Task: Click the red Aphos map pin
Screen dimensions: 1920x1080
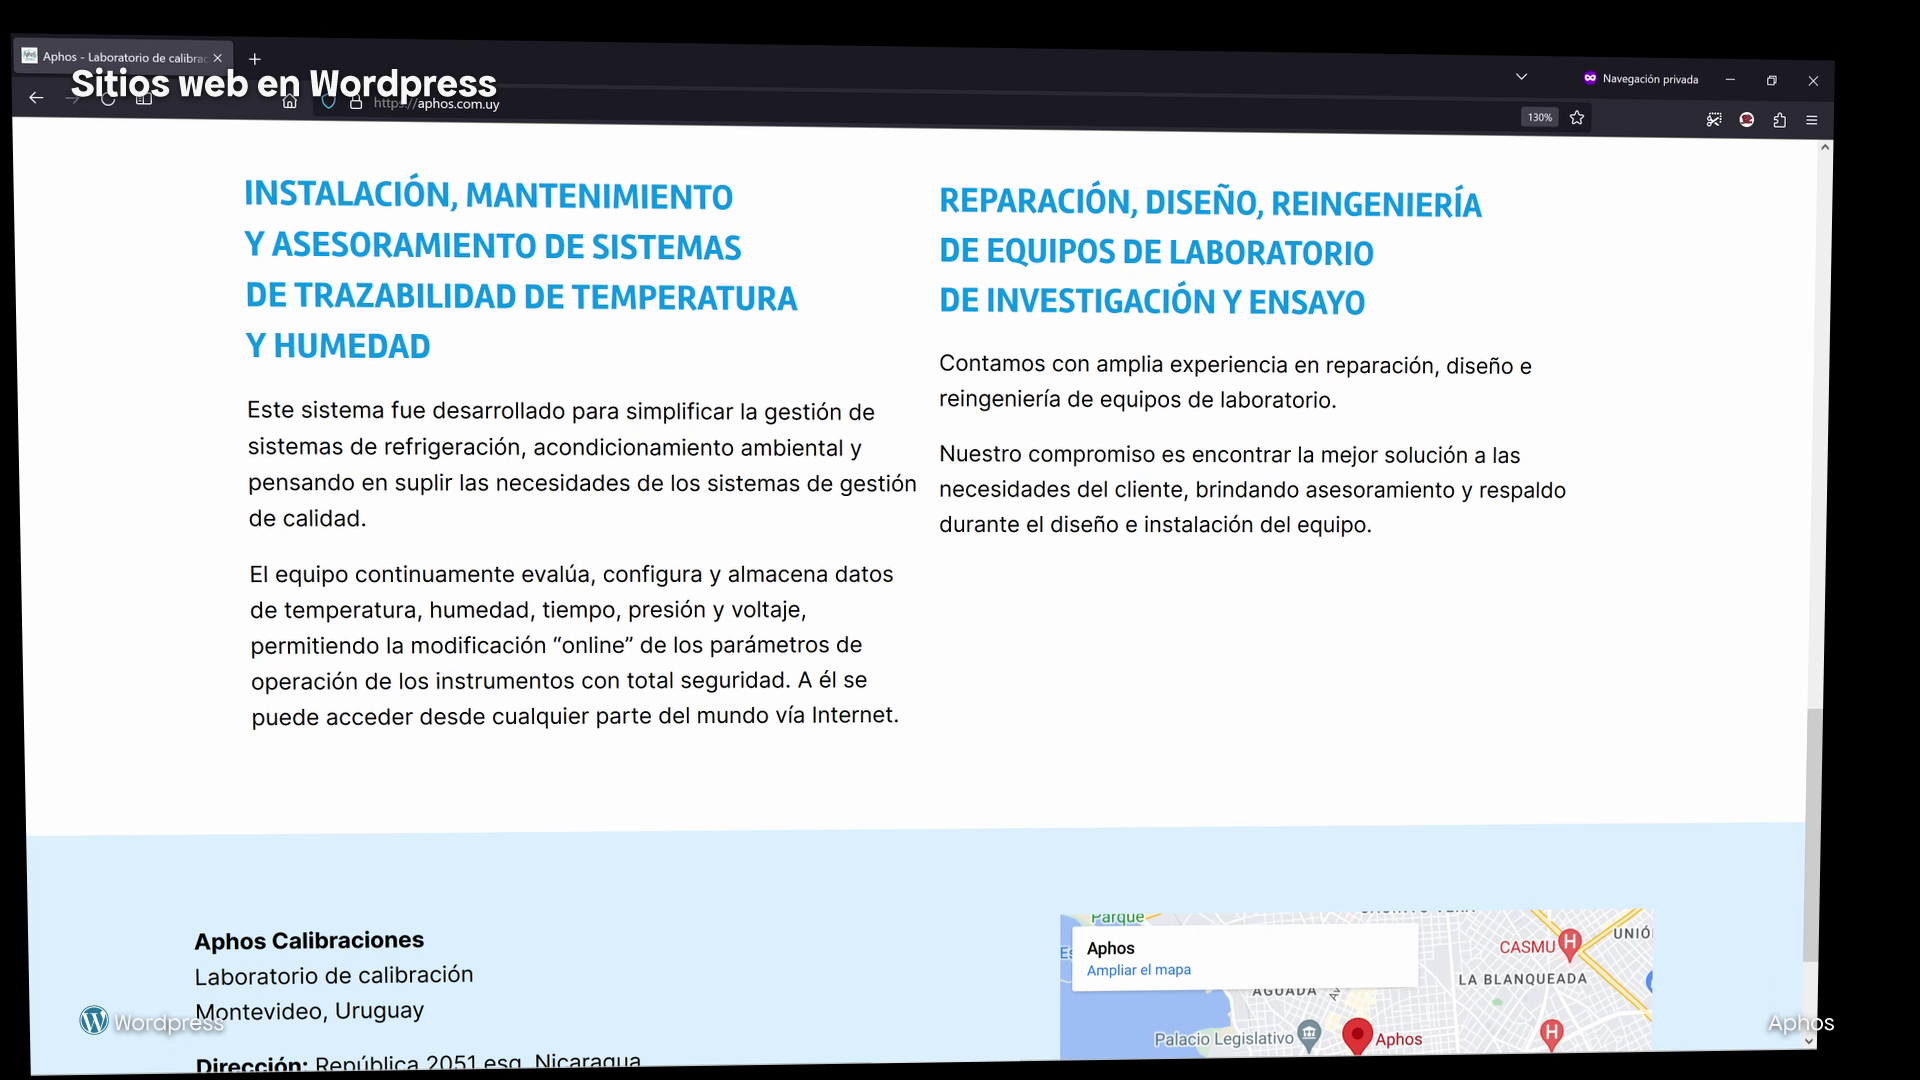Action: tap(1357, 1036)
